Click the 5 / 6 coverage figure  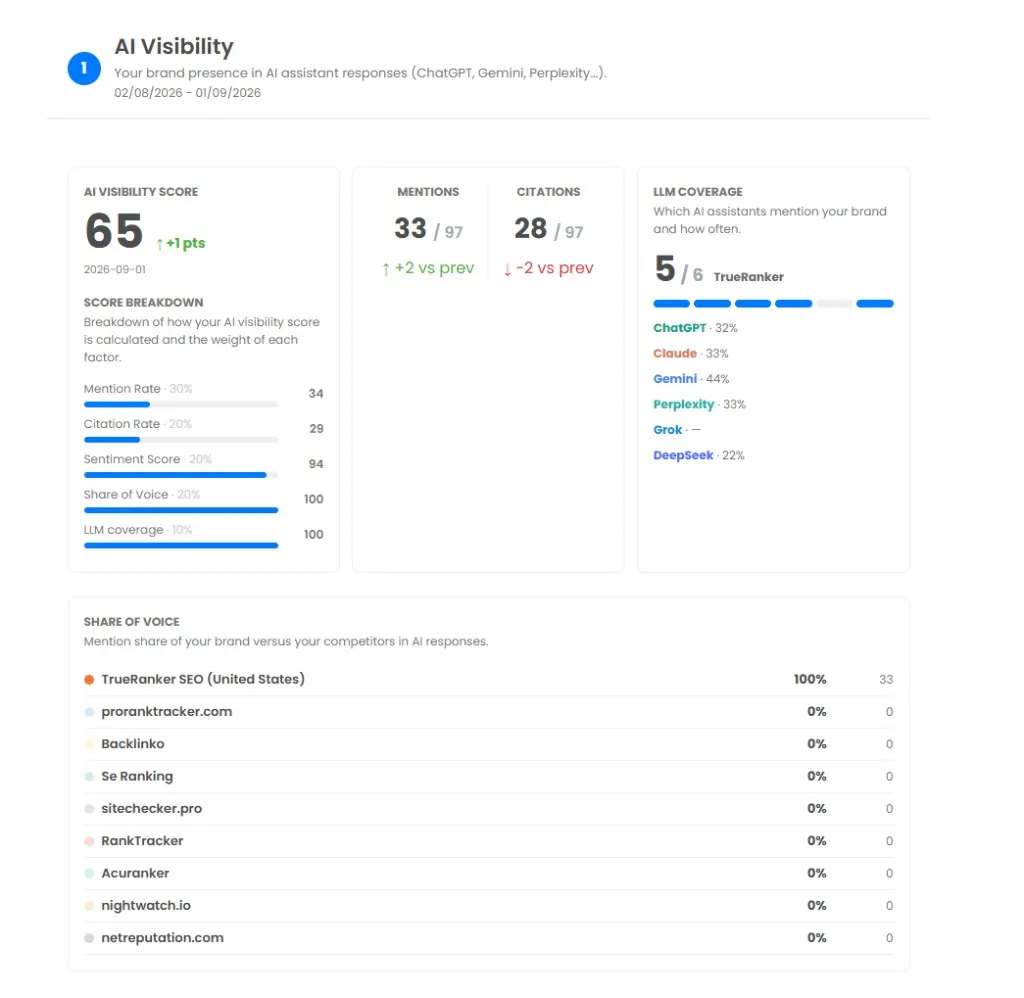[679, 270]
